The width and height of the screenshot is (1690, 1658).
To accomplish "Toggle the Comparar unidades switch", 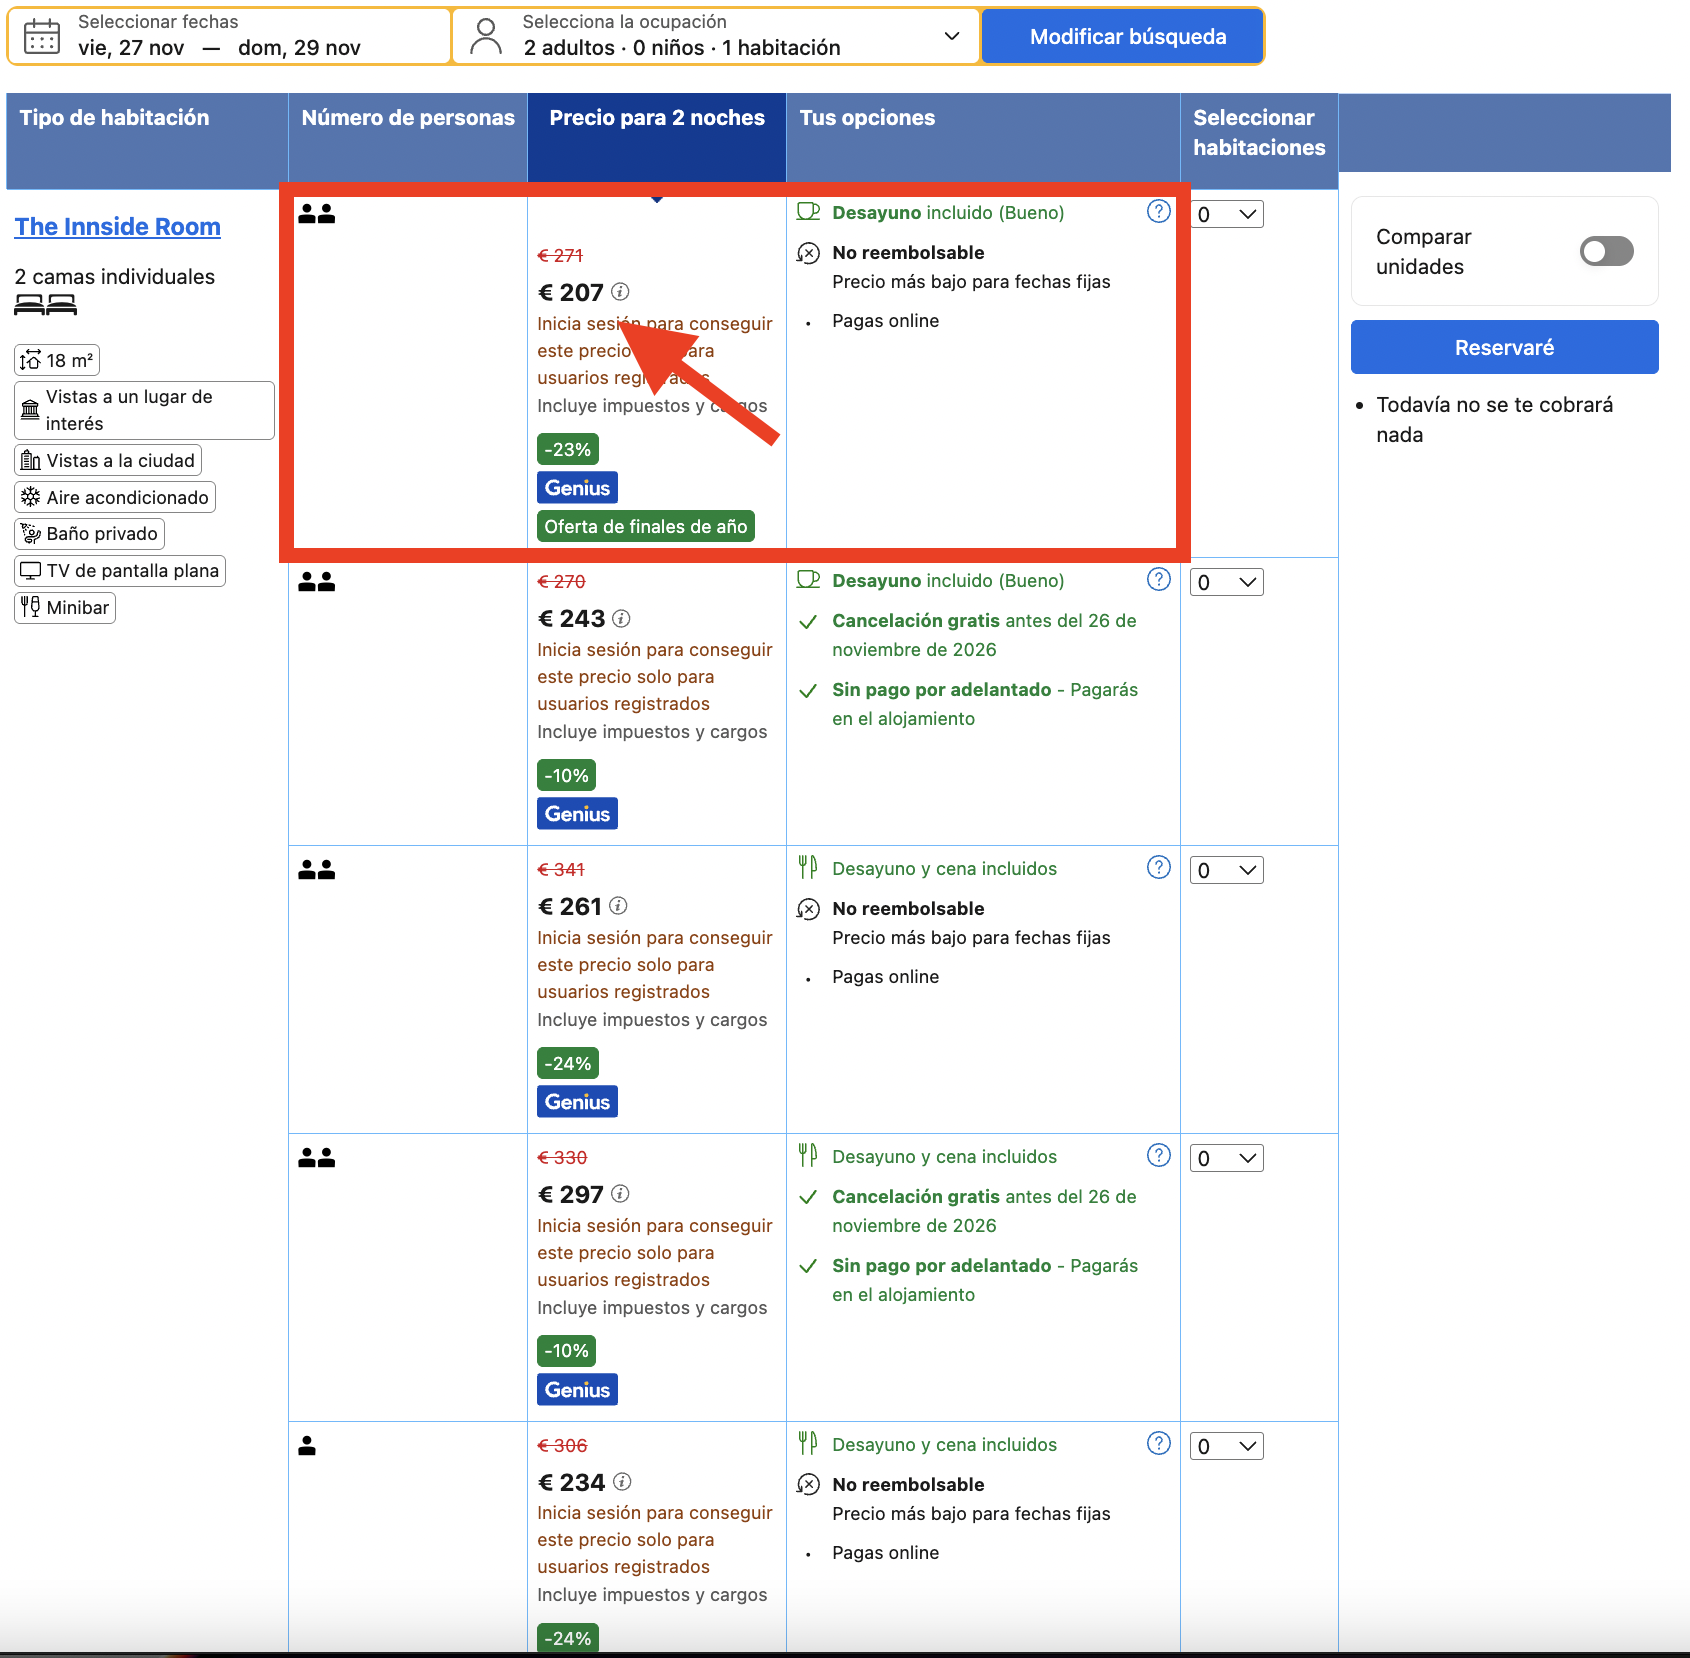I will 1606,251.
